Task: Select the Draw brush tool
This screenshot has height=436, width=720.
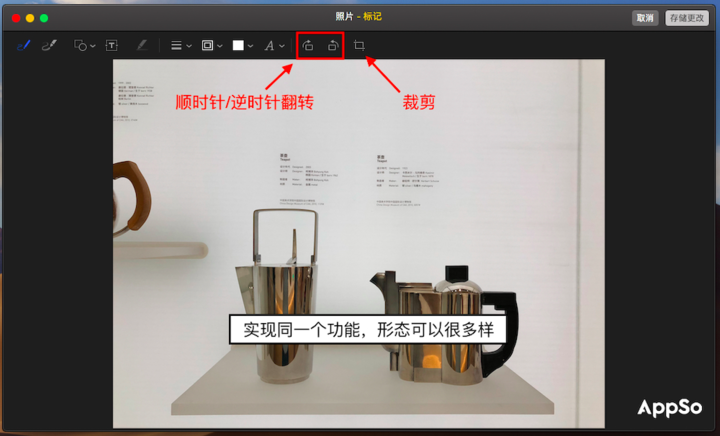Action: (48, 45)
